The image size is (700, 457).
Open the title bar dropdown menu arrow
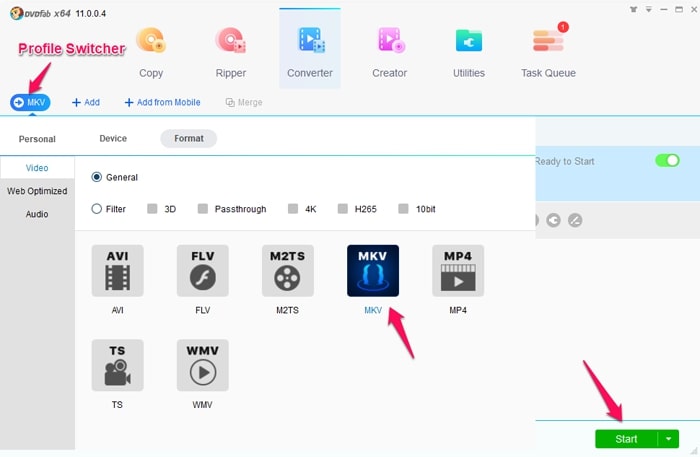click(648, 9)
